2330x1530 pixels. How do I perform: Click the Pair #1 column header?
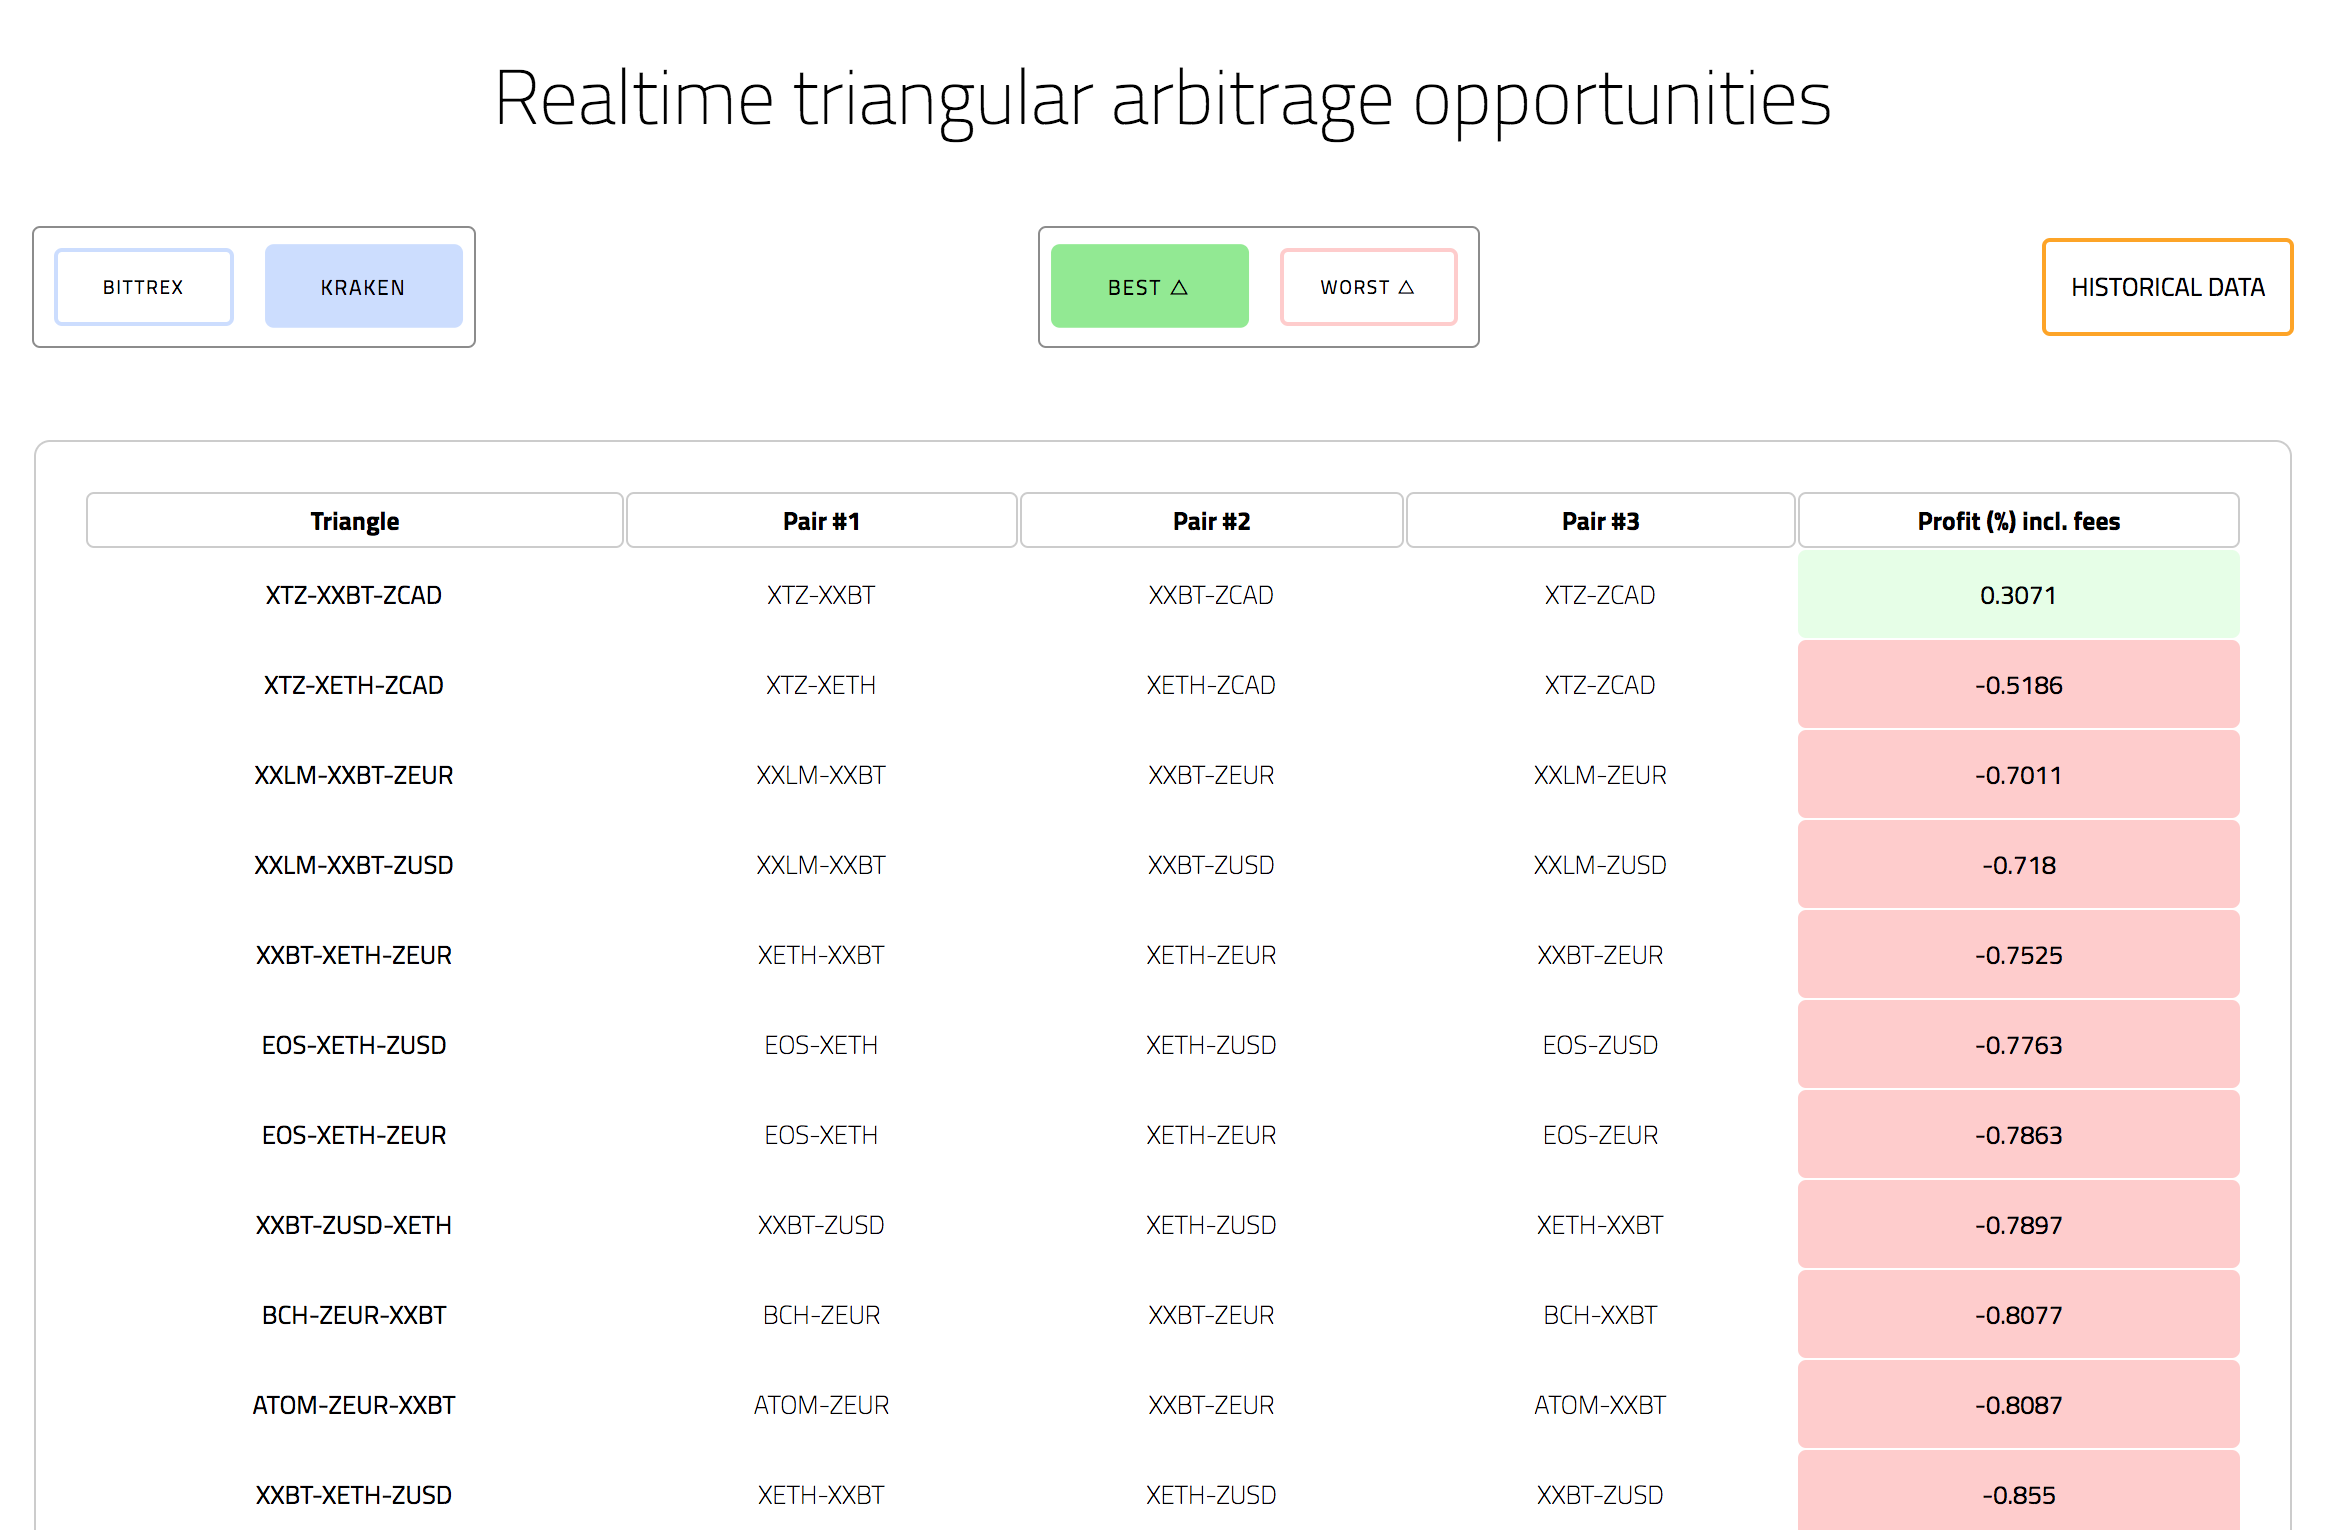tap(821, 521)
